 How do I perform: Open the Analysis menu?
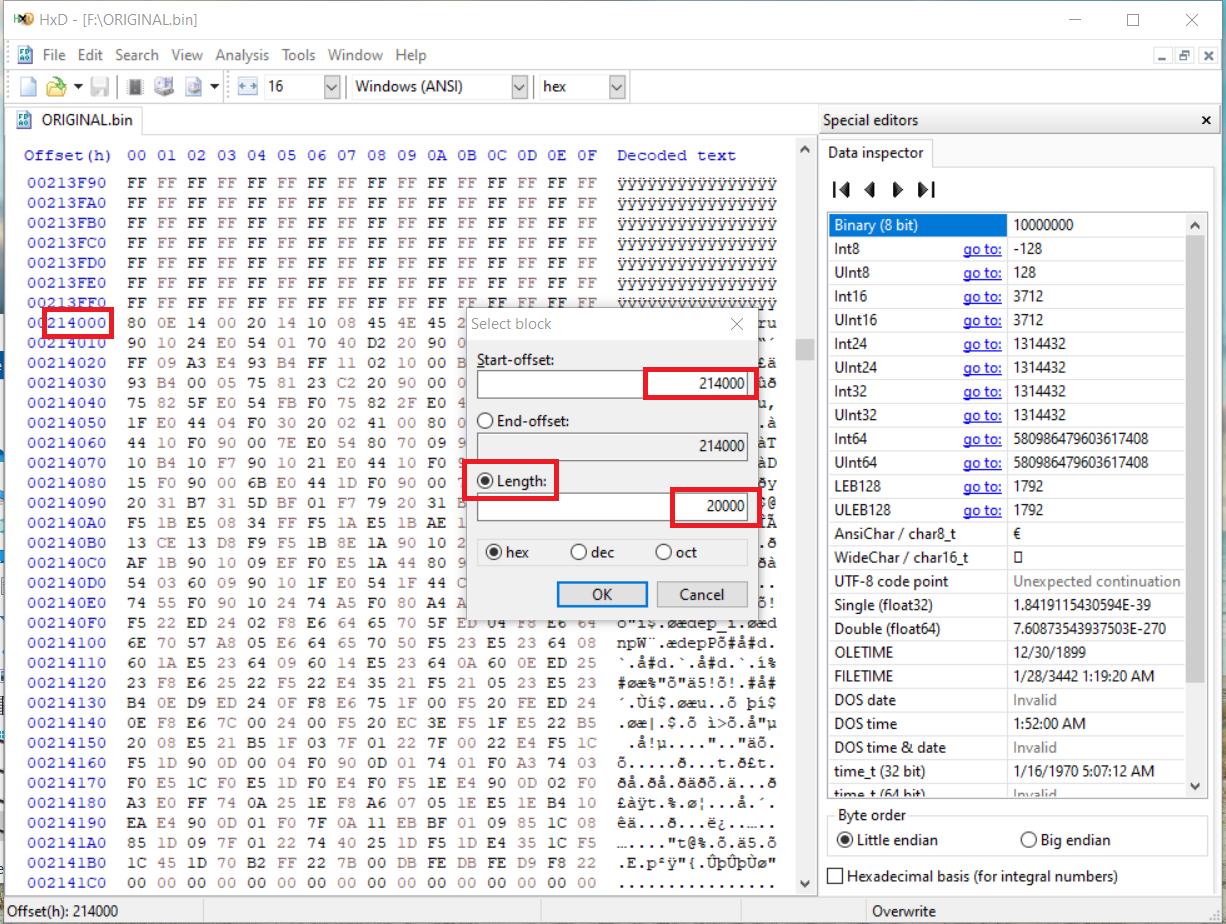242,55
